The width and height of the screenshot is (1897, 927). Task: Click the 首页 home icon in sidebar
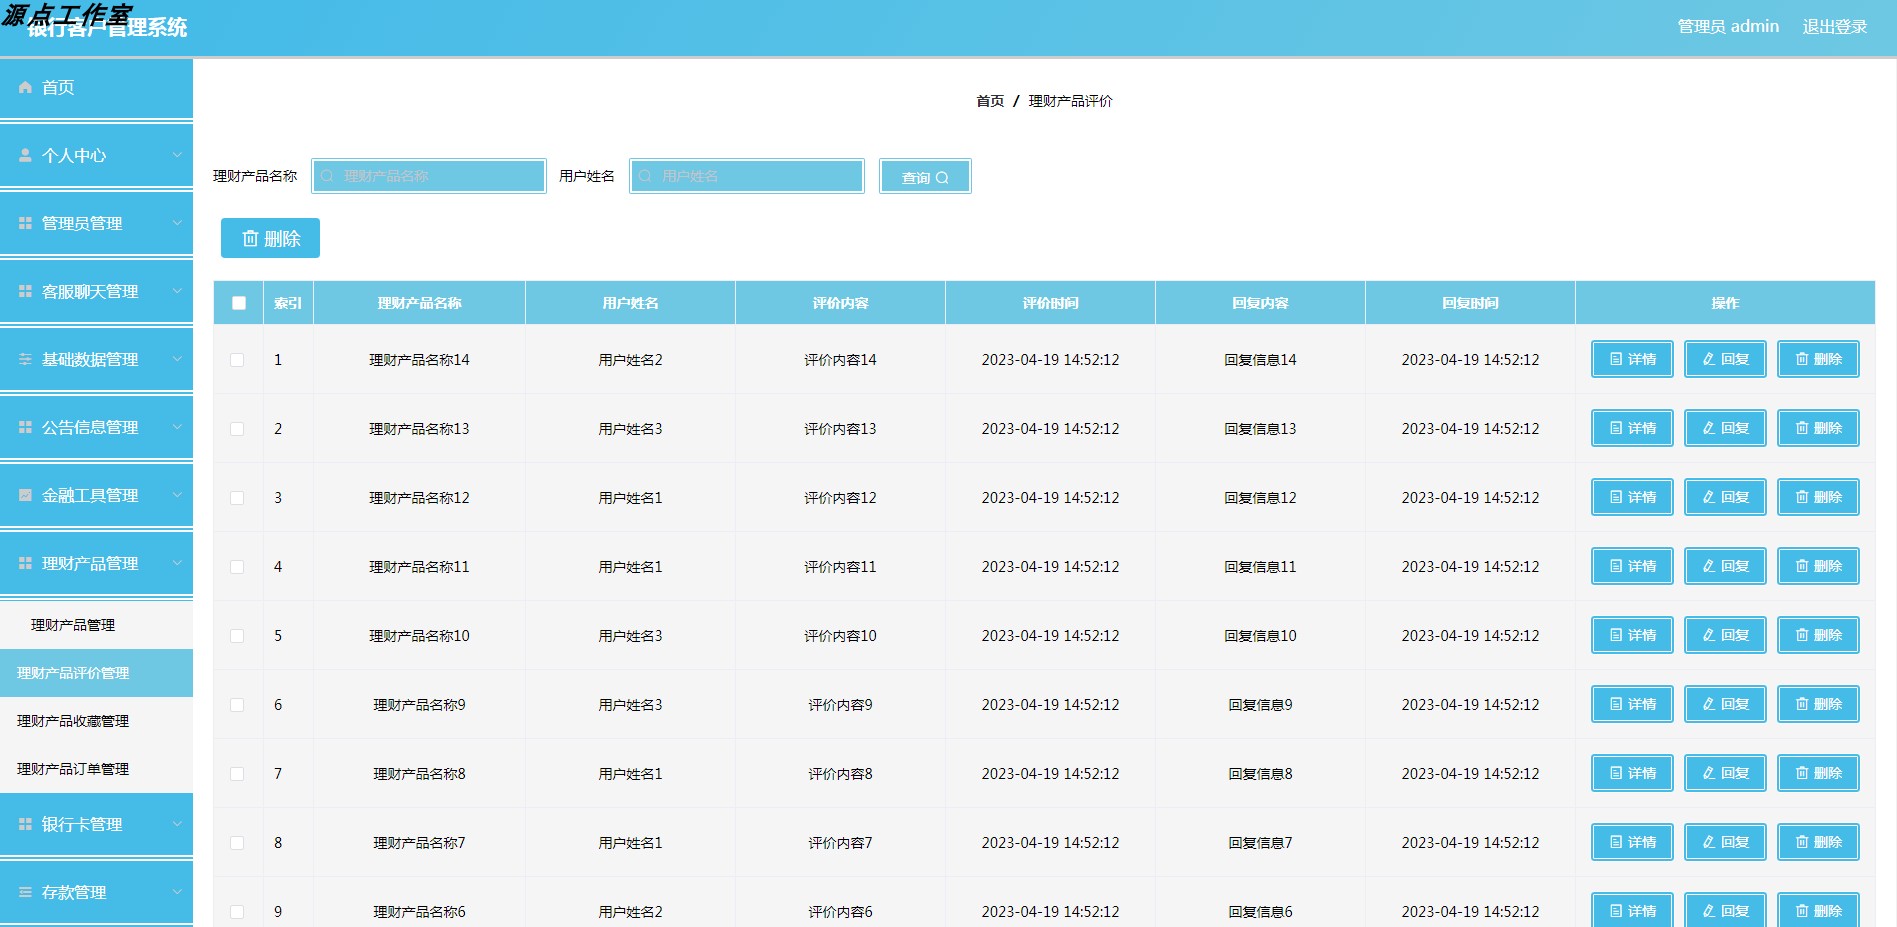point(24,87)
